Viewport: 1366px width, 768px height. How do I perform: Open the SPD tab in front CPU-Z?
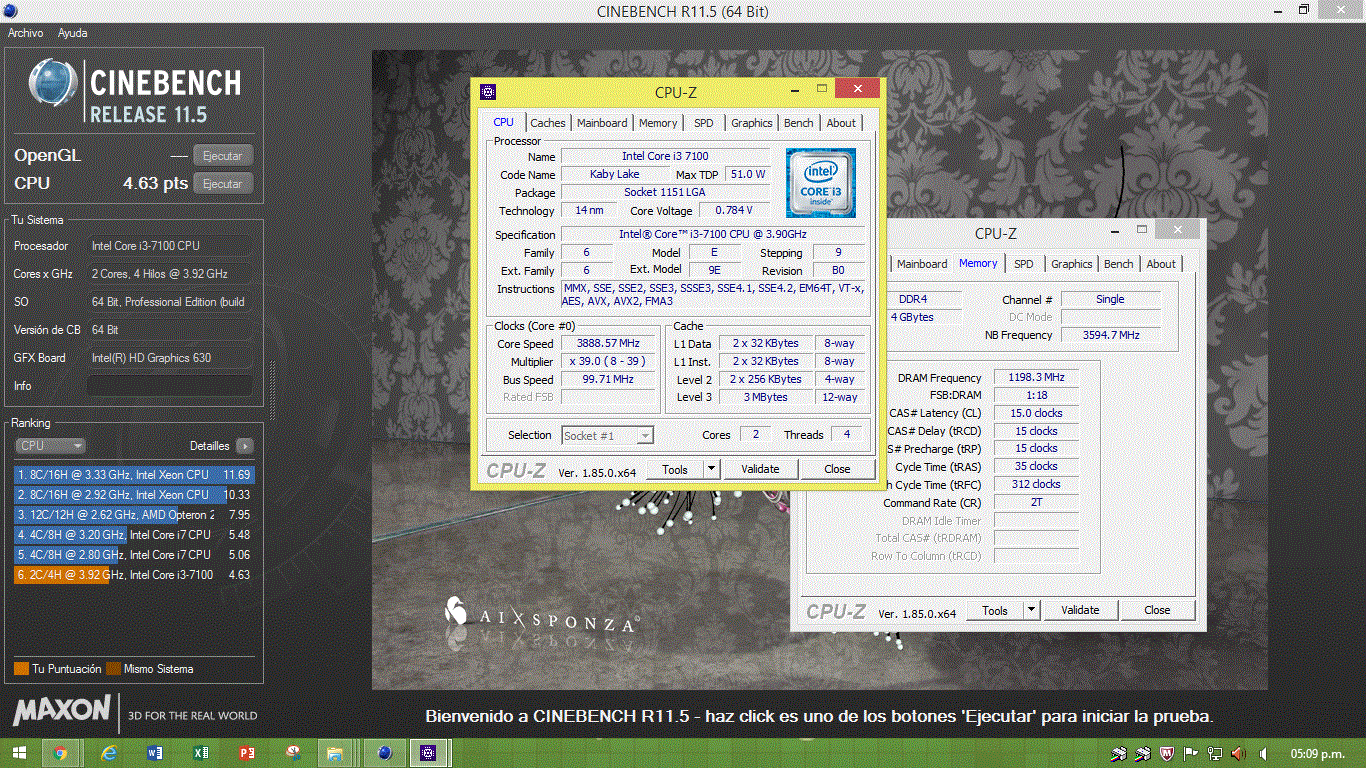point(704,123)
